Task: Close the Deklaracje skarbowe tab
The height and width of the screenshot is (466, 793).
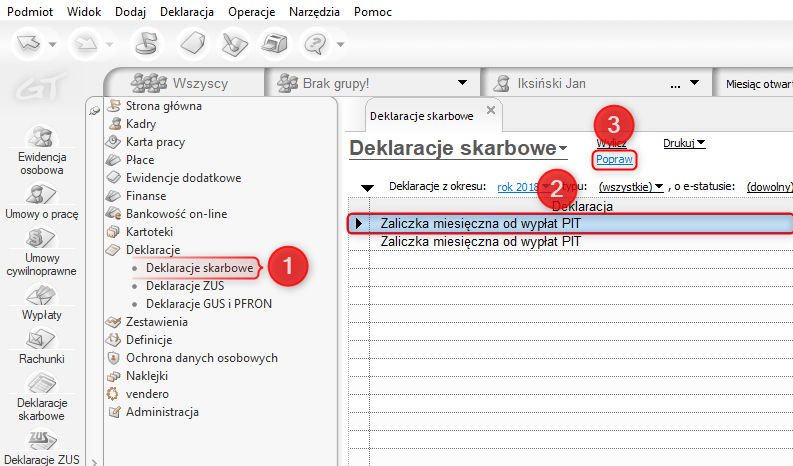Action: (x=491, y=110)
